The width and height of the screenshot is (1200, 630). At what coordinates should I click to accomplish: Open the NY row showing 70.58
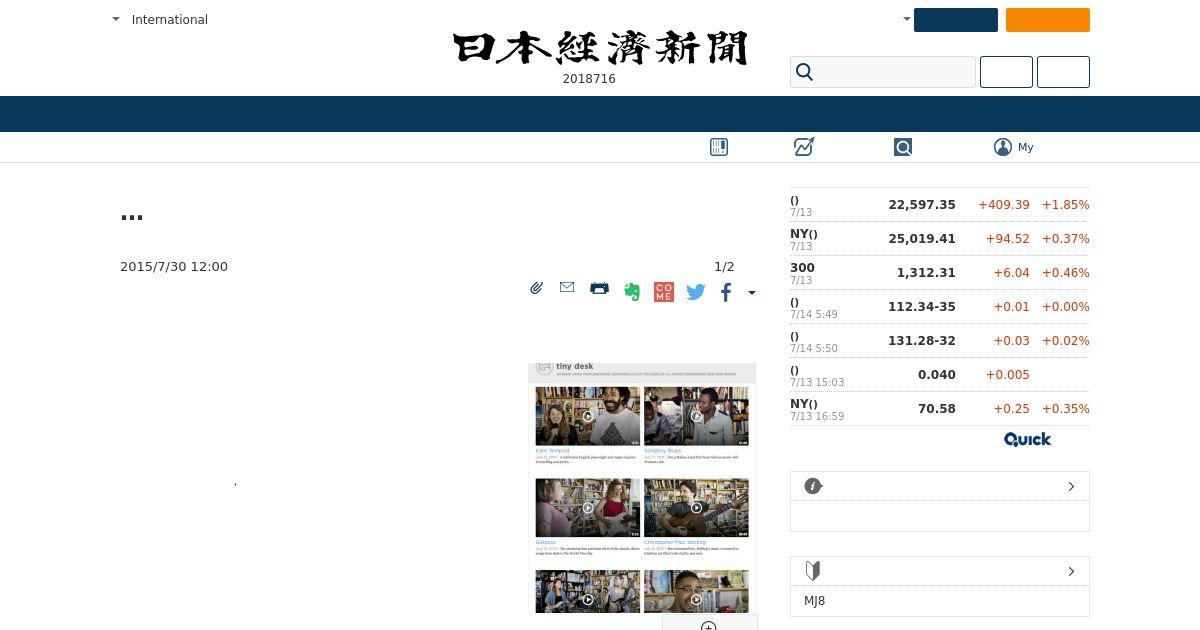(x=940, y=409)
